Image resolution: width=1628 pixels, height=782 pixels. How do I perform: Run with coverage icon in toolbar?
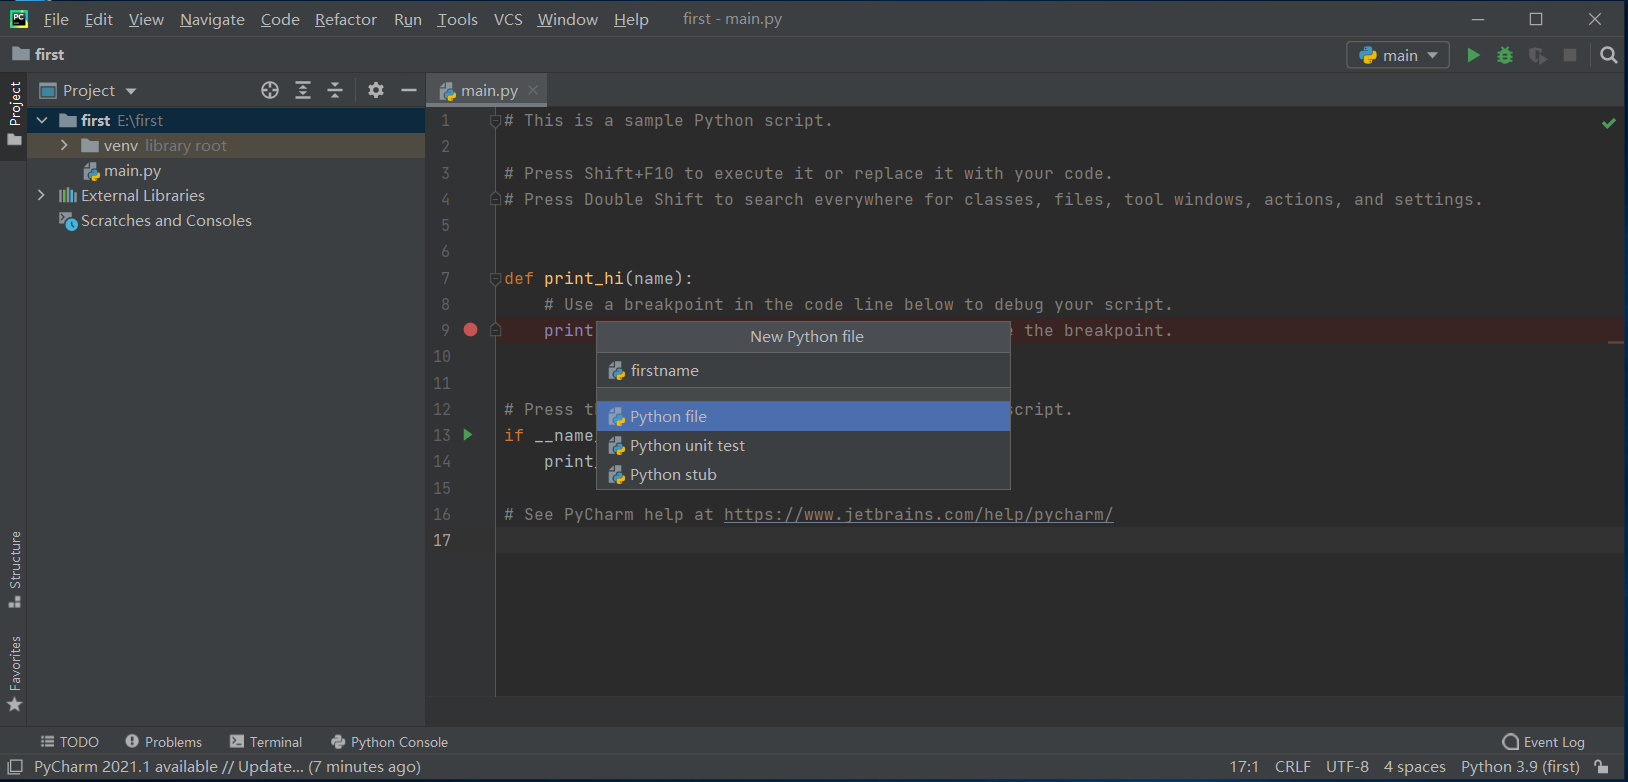click(x=1538, y=55)
